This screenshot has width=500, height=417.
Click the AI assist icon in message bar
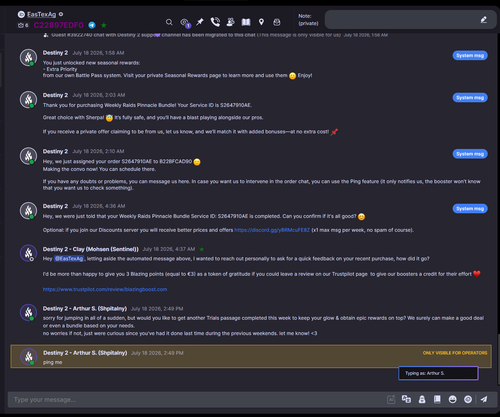391,399
